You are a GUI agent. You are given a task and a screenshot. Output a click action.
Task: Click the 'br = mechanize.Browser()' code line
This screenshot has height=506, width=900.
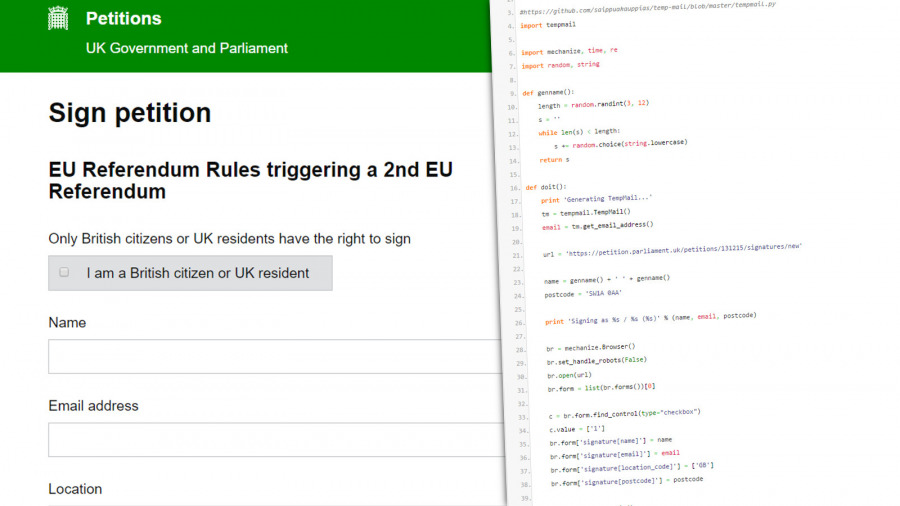pyautogui.click(x=591, y=348)
